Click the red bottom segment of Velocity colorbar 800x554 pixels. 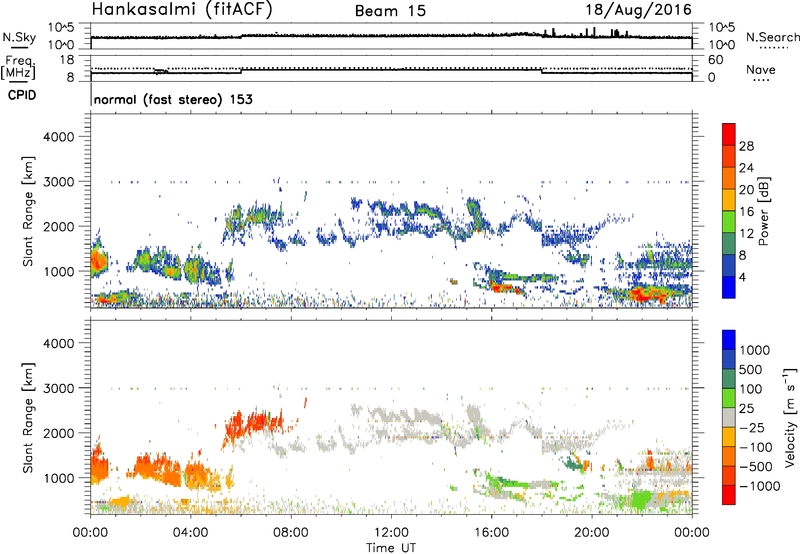(x=729, y=495)
